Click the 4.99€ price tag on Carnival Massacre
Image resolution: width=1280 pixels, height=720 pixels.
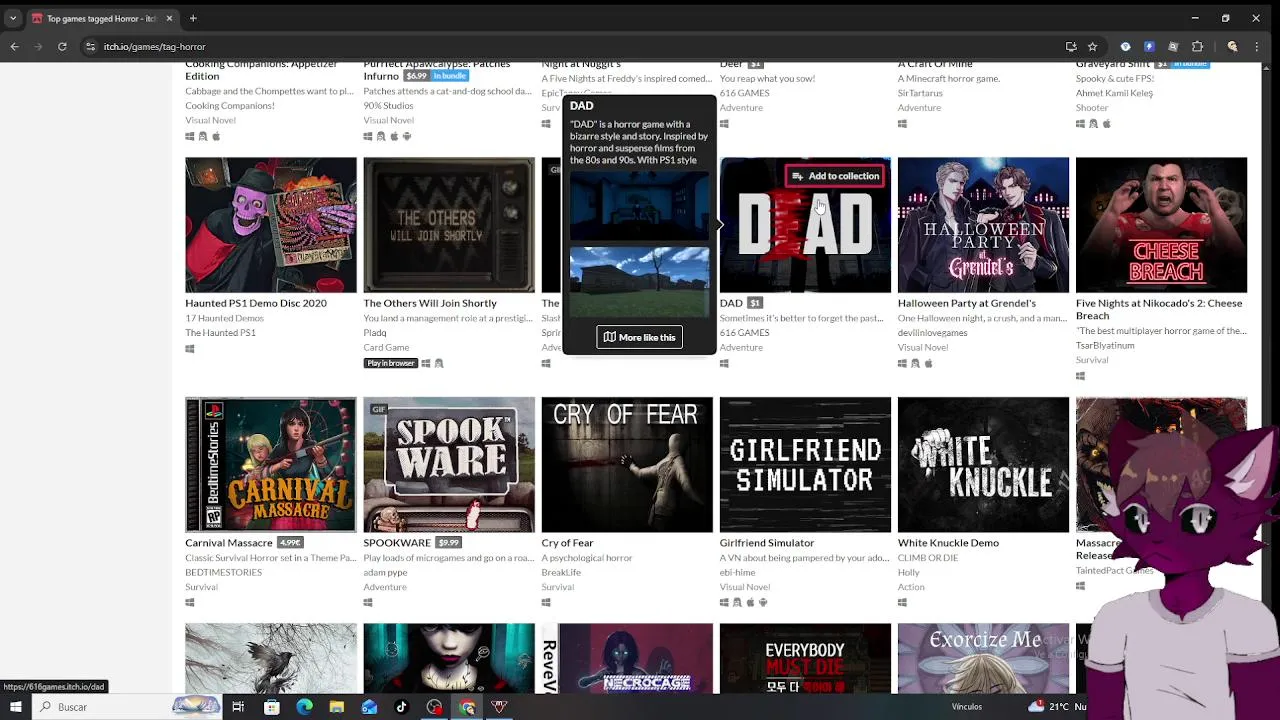click(290, 543)
